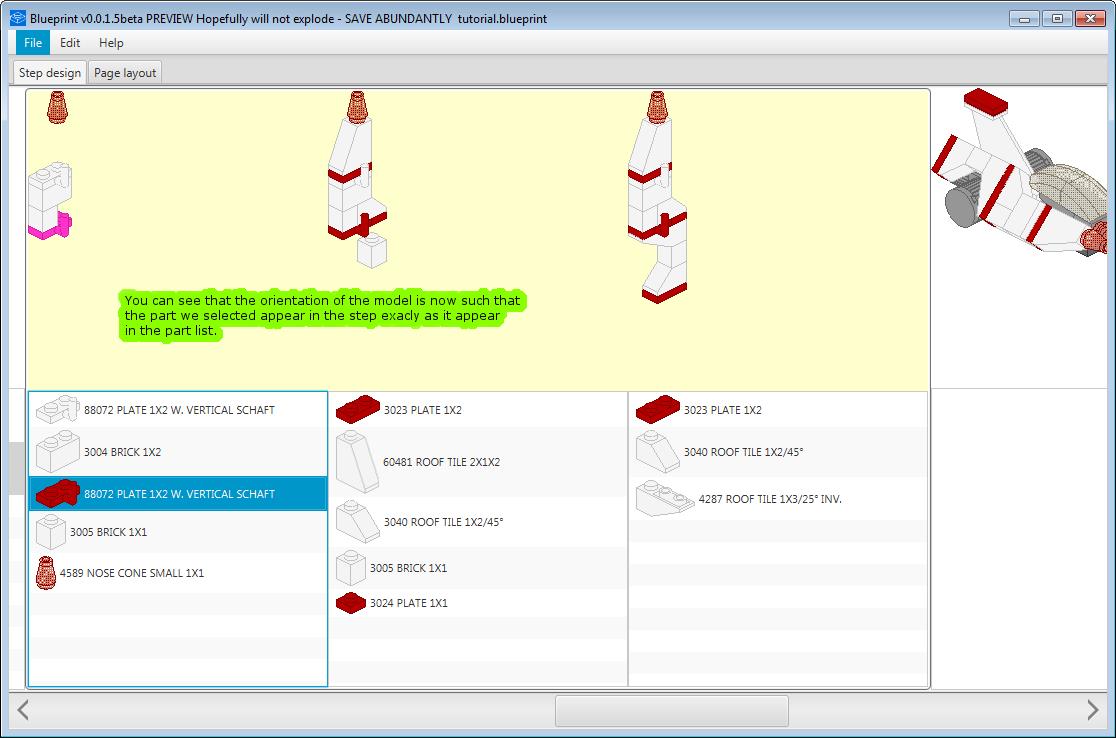Switch to the Page layout tab
1116x738 pixels.
coord(125,73)
